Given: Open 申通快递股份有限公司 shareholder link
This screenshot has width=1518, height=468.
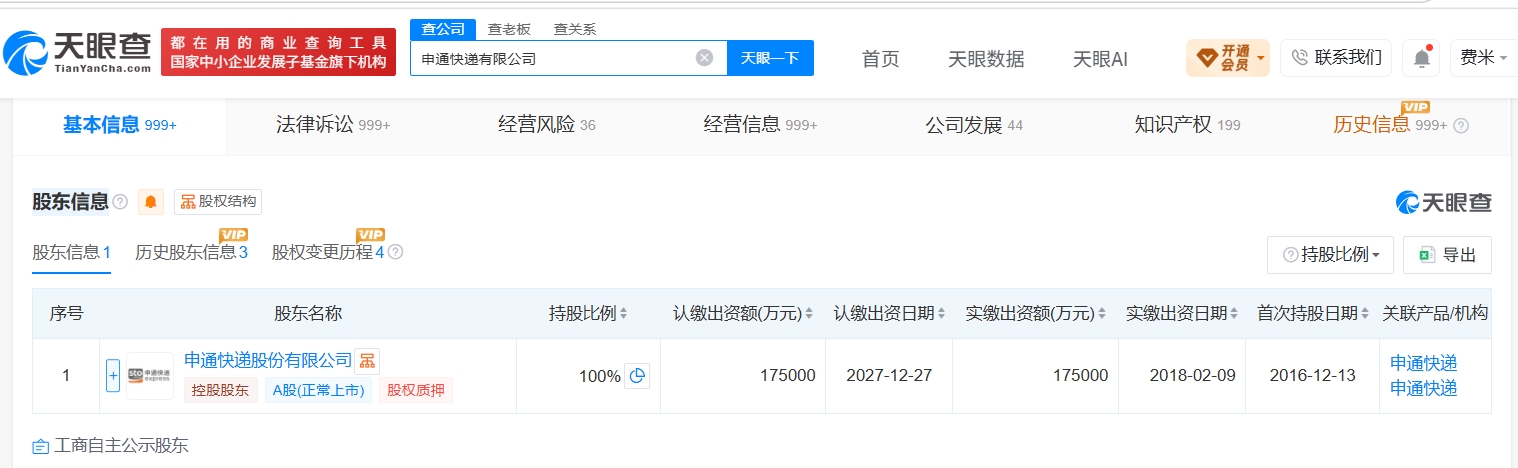Looking at the screenshot, I should [268, 360].
